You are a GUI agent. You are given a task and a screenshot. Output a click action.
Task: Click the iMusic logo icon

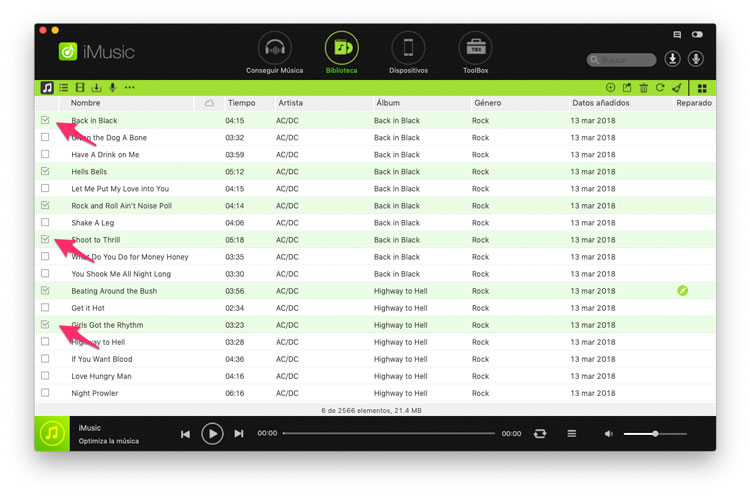(x=68, y=51)
